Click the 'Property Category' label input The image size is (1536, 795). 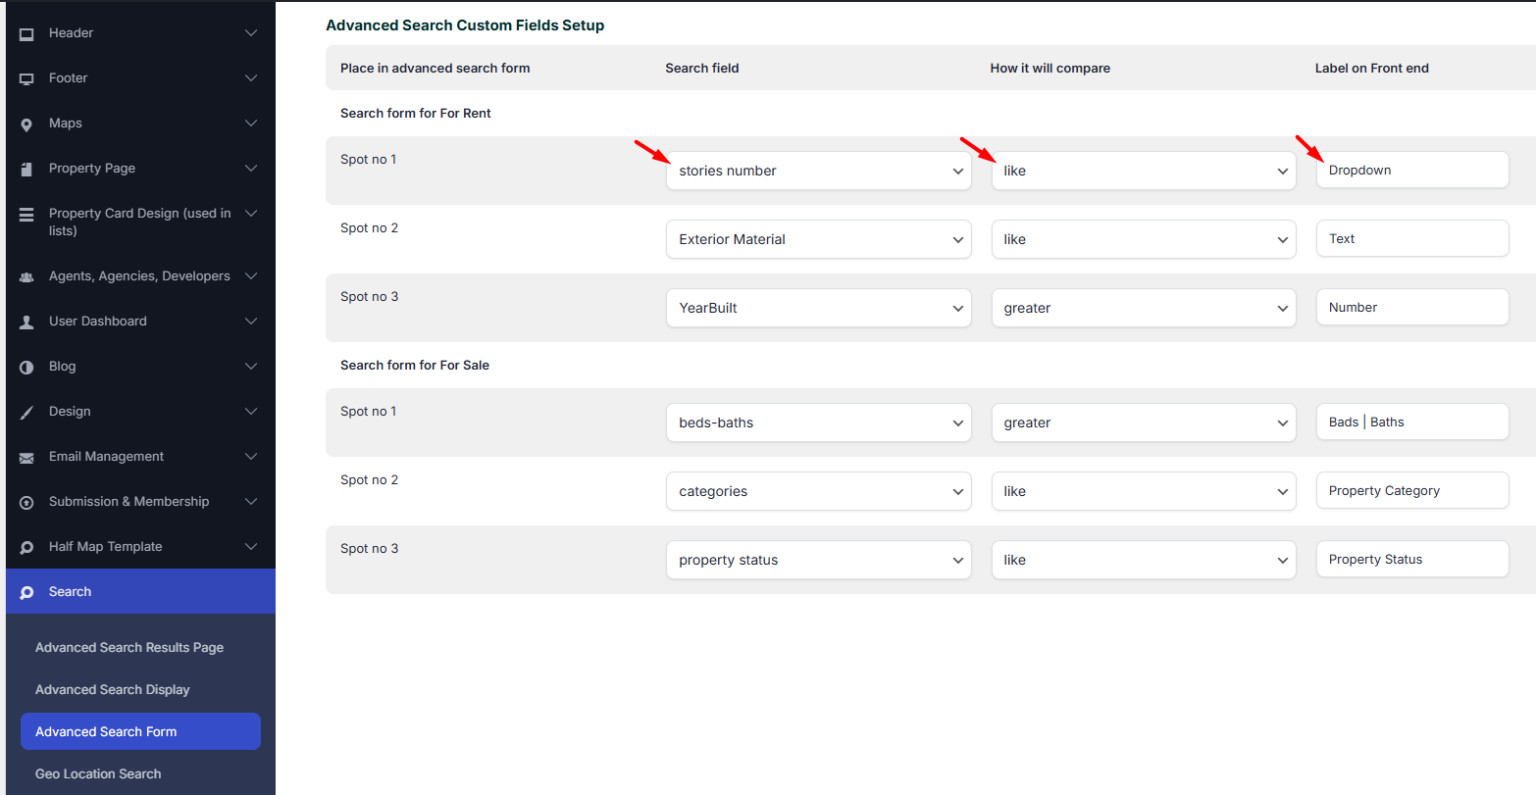1412,491
